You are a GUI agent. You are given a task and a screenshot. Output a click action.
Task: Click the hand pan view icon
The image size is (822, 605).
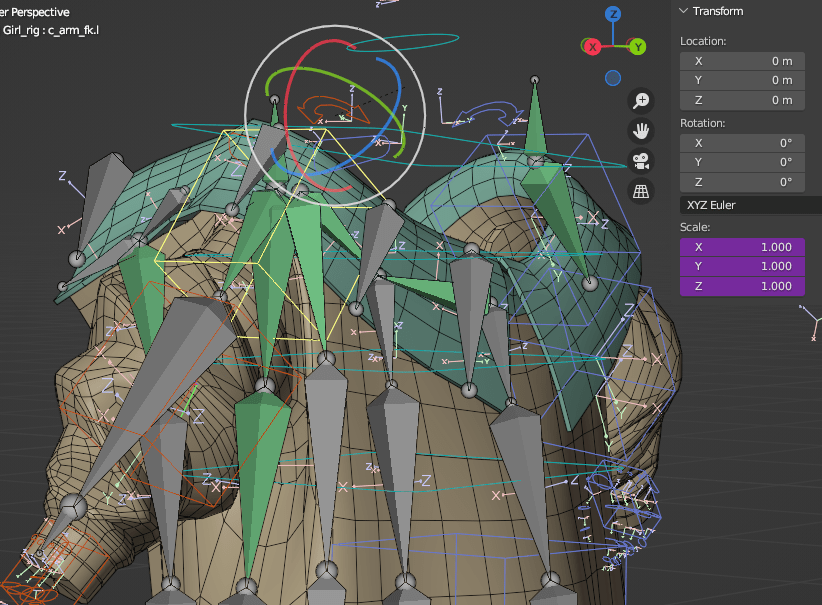point(642,130)
